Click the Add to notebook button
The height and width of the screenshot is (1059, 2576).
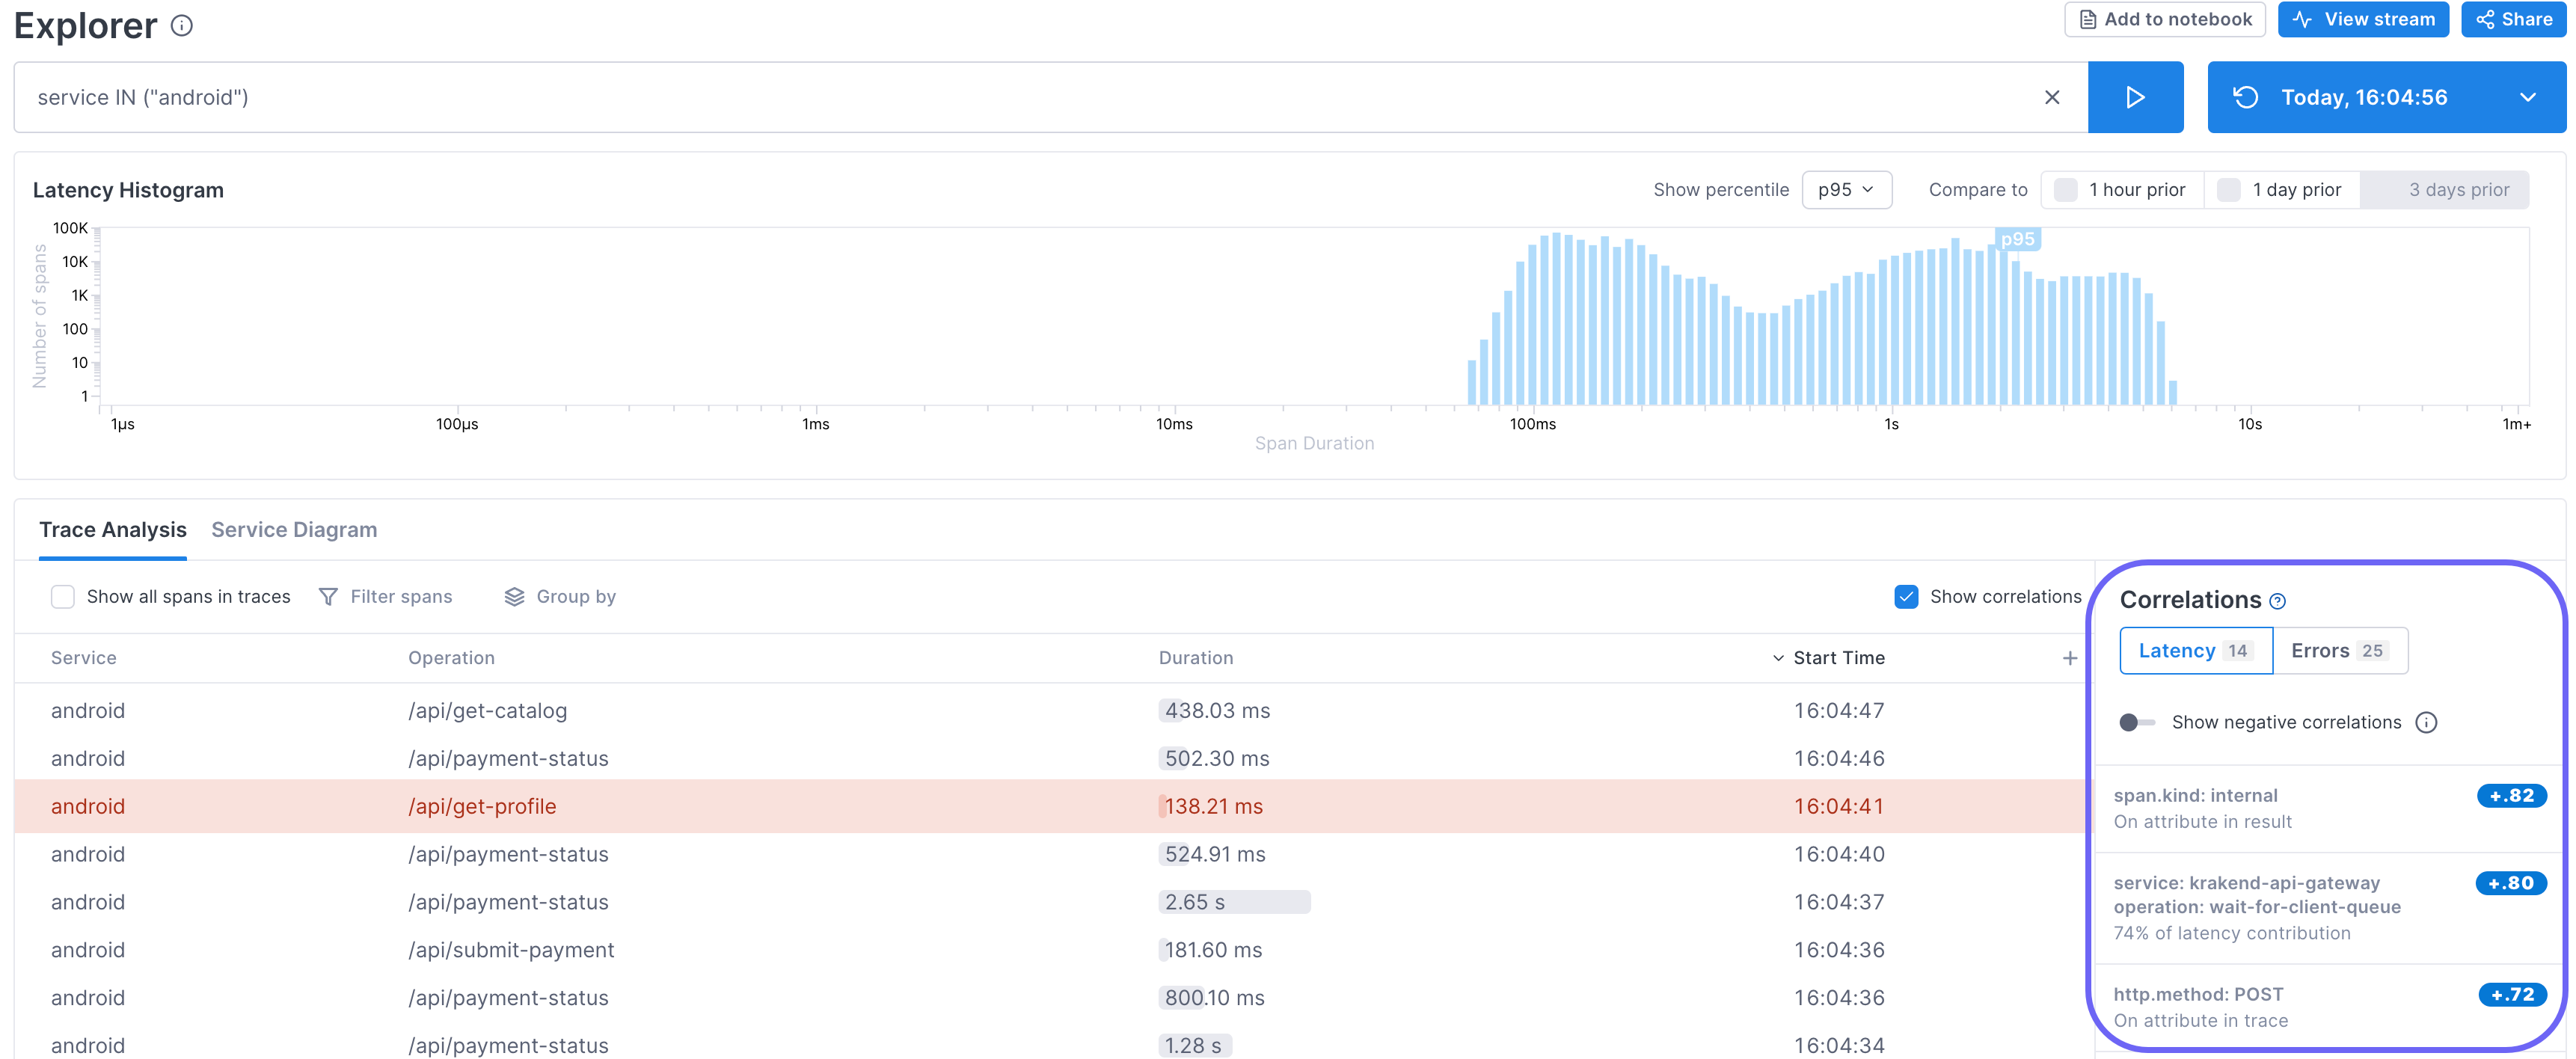click(2164, 20)
